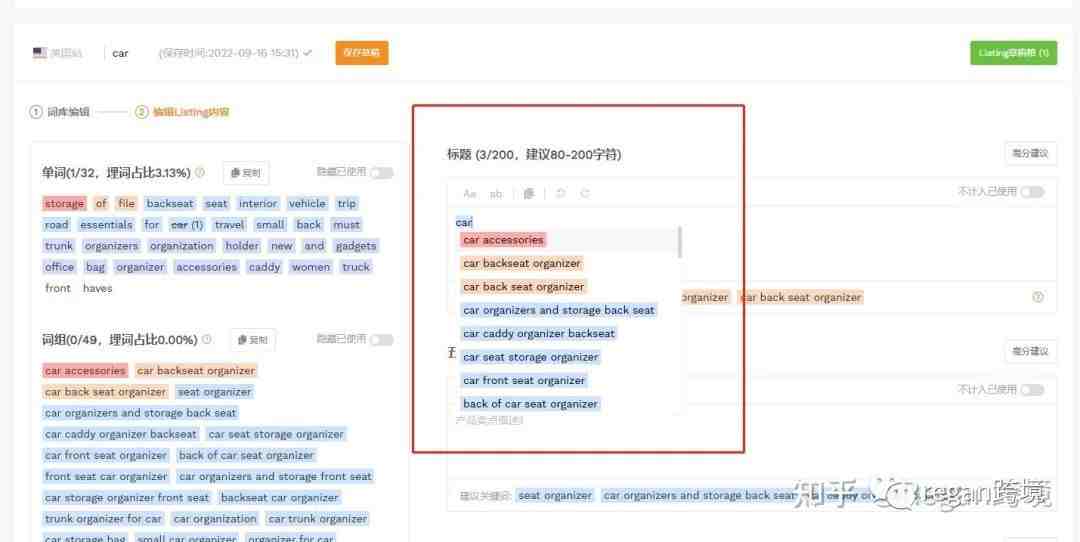The height and width of the screenshot is (542, 1080).
Task: Toggle 隐藏已使用 in the 词组 section
Action: click(381, 340)
